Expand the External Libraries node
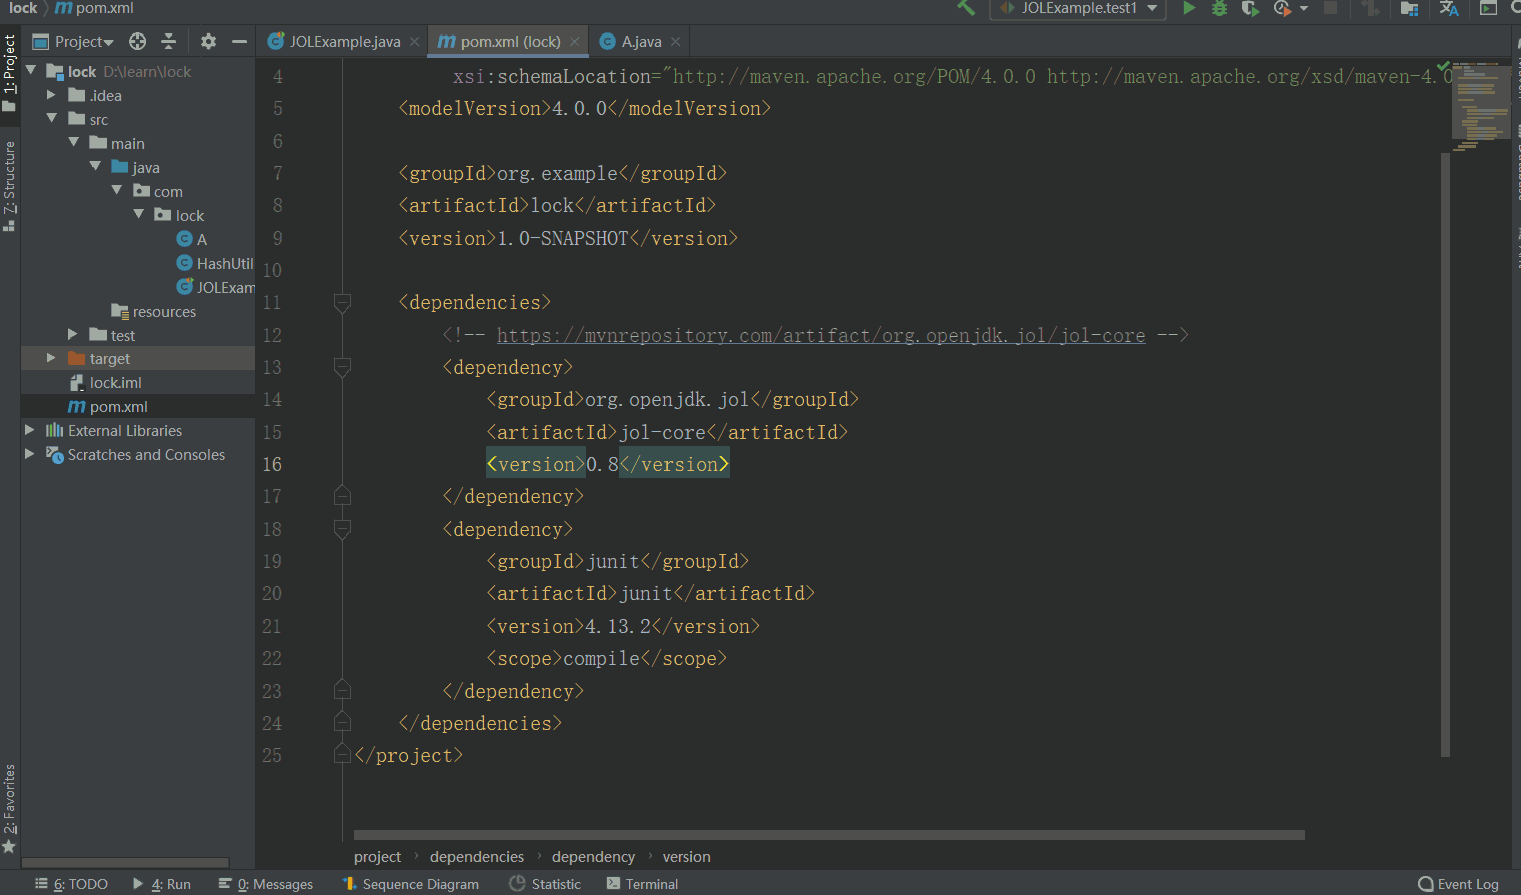Image resolution: width=1521 pixels, height=895 pixels. coord(29,430)
